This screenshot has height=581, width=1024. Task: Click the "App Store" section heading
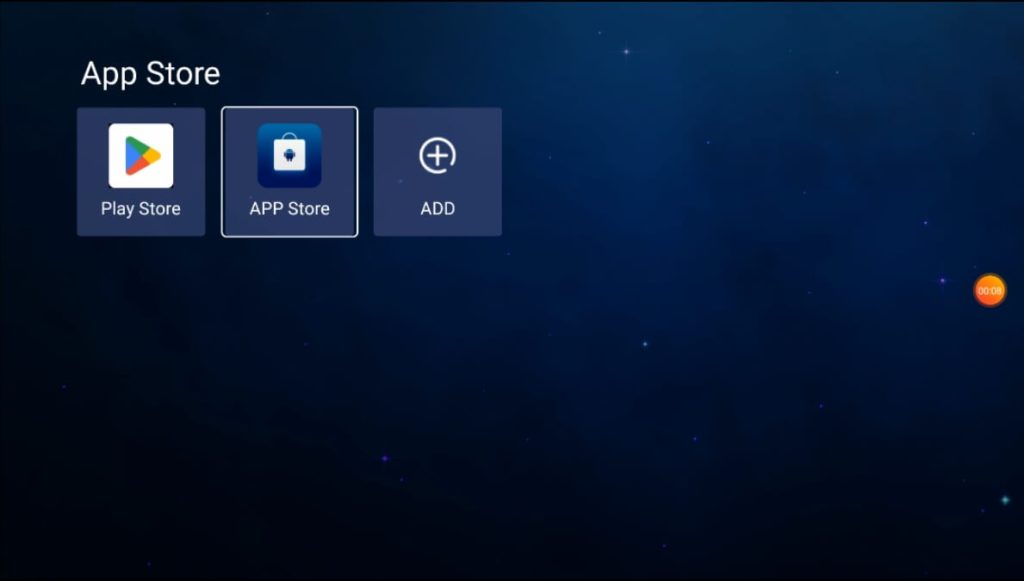click(150, 74)
